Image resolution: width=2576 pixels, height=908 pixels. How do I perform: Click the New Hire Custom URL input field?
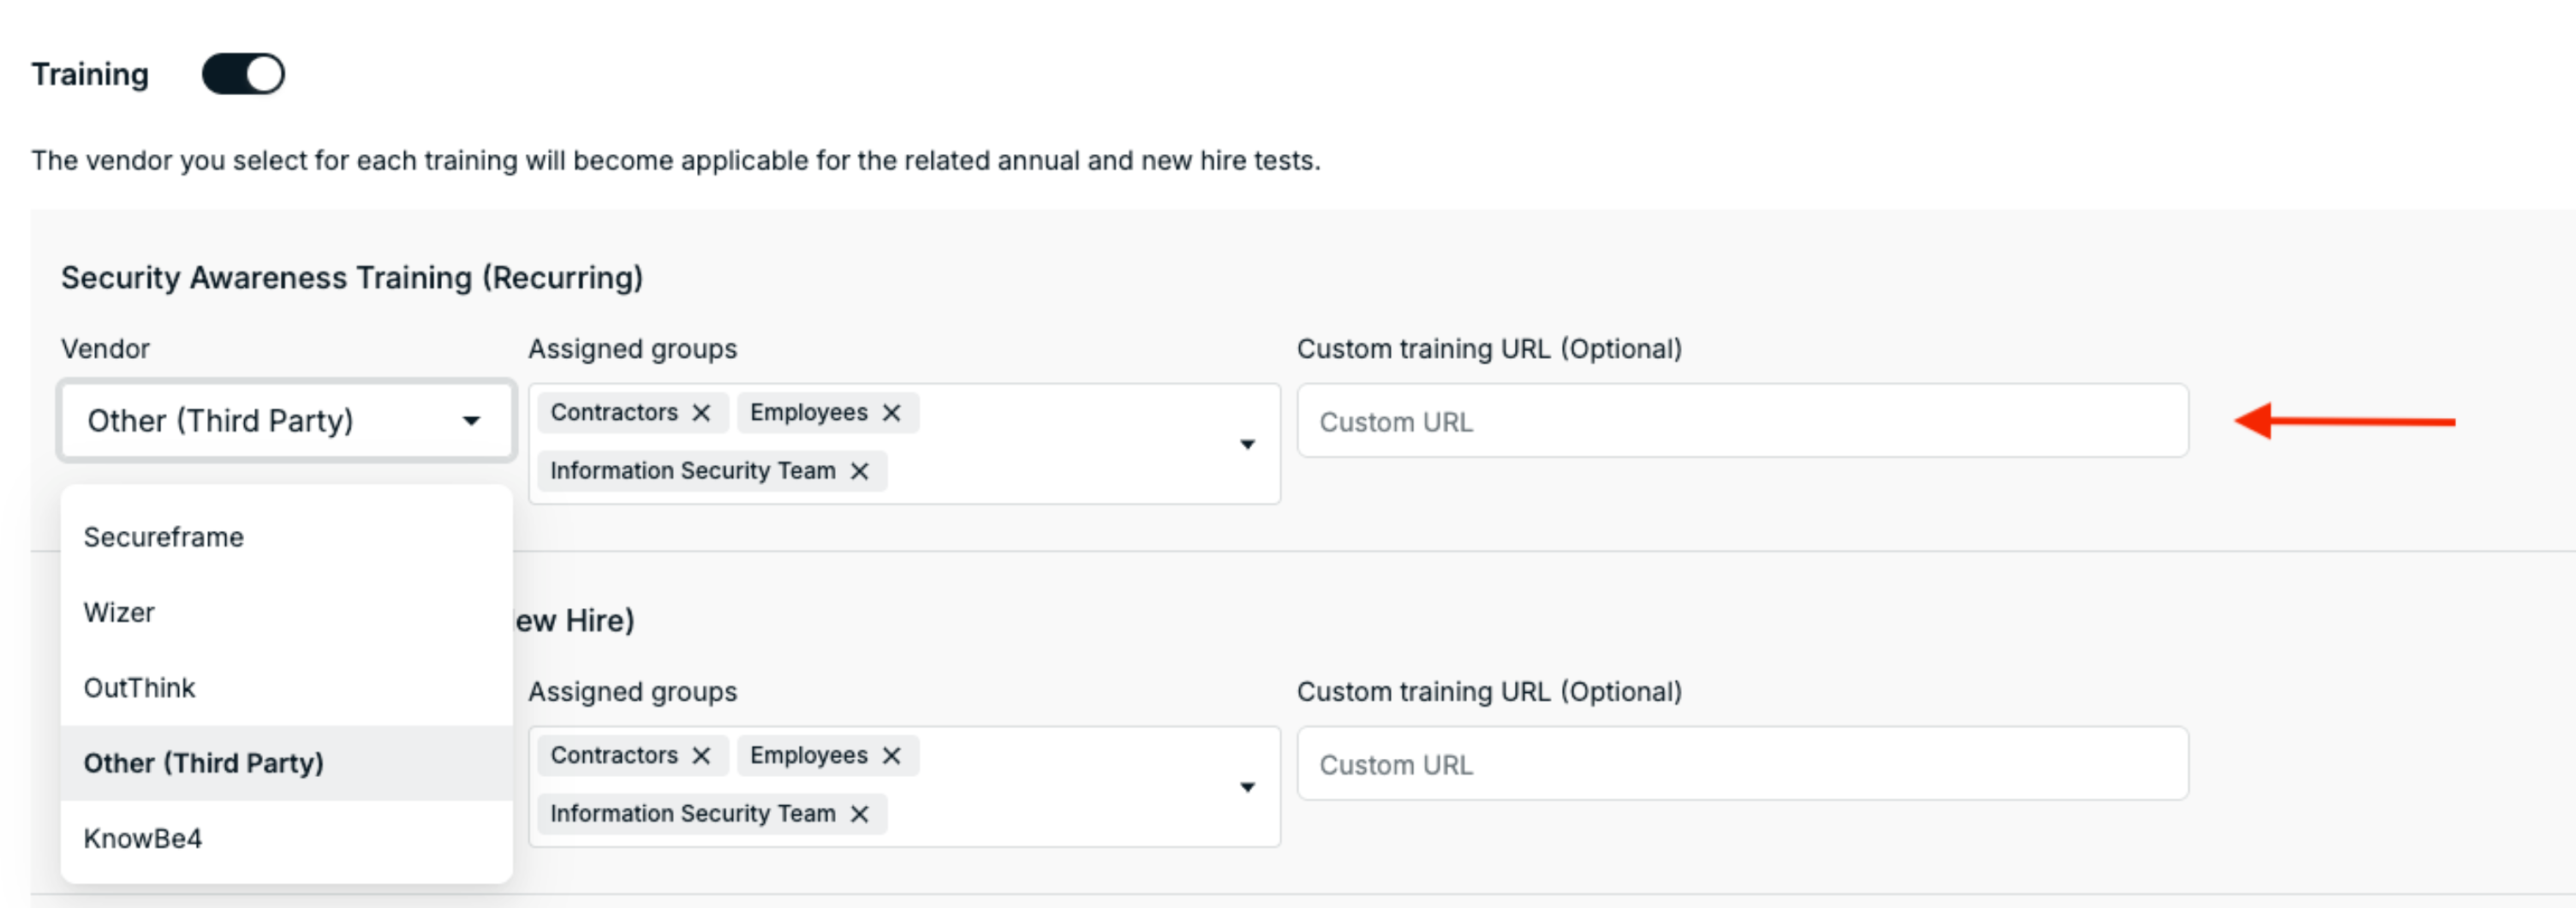[1742, 764]
